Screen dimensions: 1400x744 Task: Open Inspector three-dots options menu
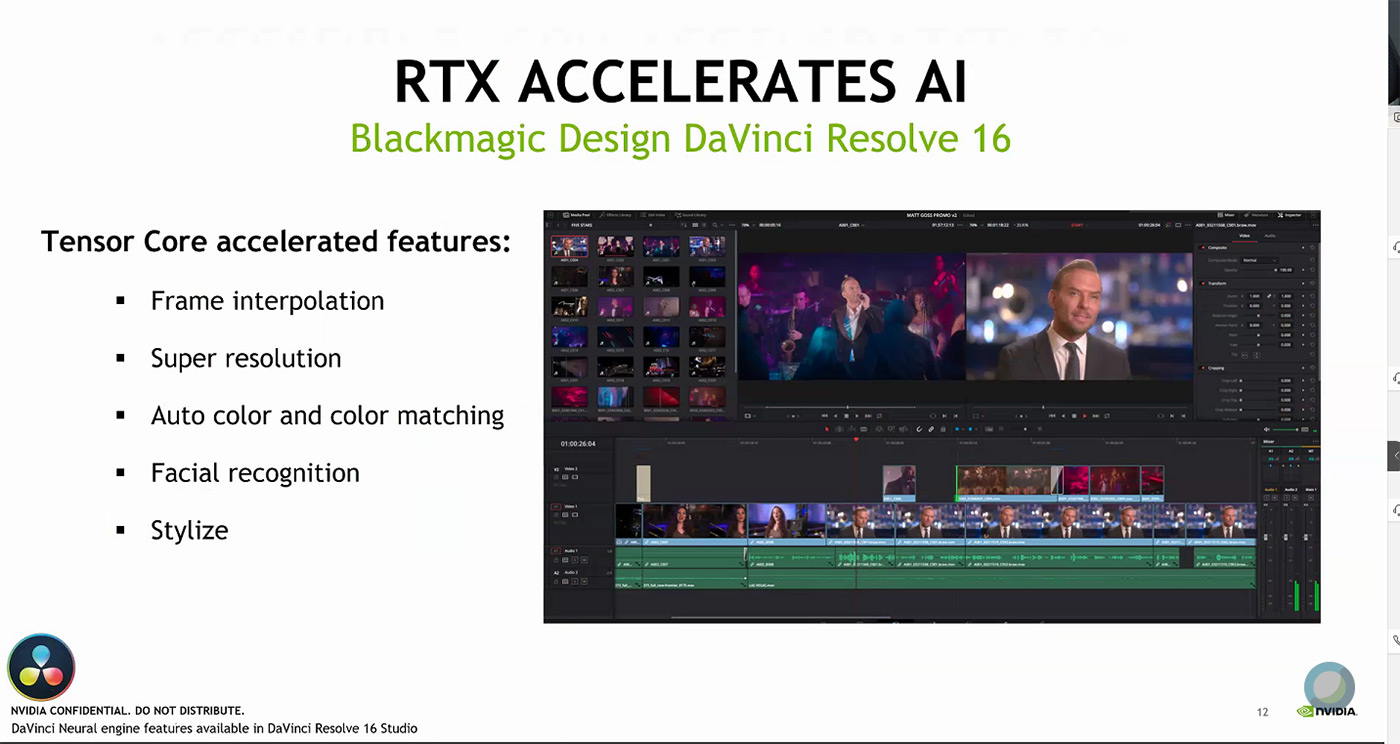(1315, 225)
